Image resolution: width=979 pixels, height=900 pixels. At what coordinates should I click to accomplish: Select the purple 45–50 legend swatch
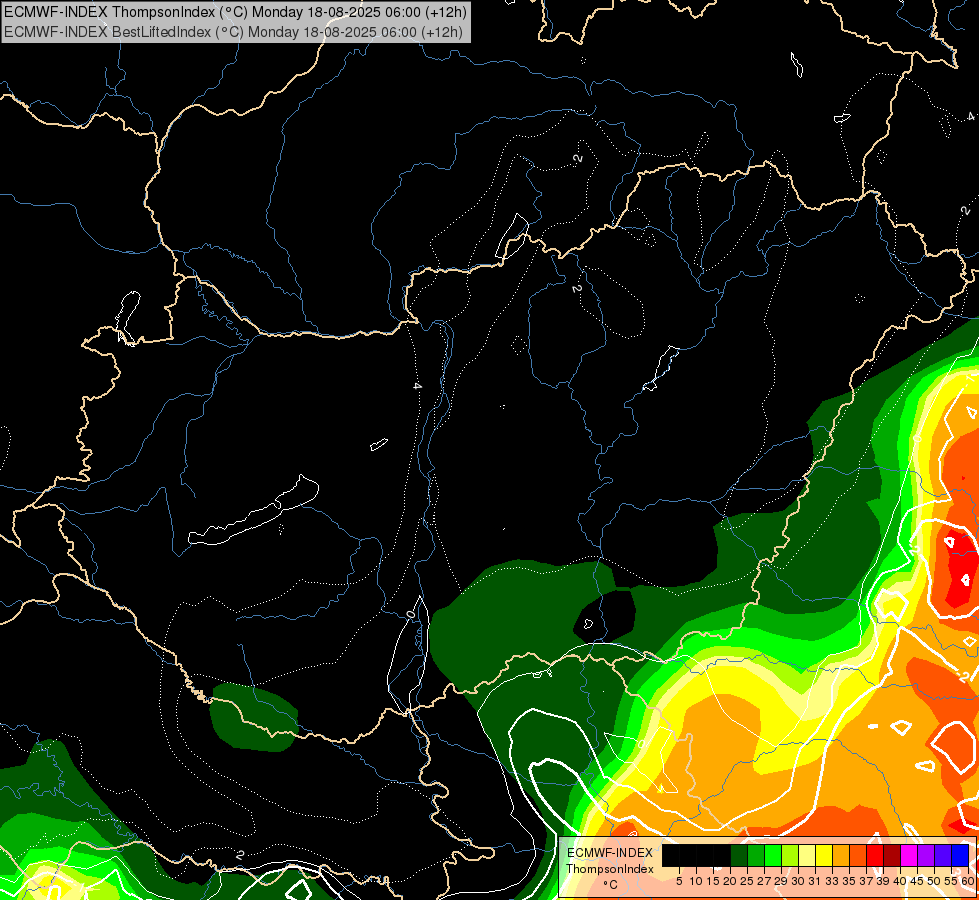(926, 855)
